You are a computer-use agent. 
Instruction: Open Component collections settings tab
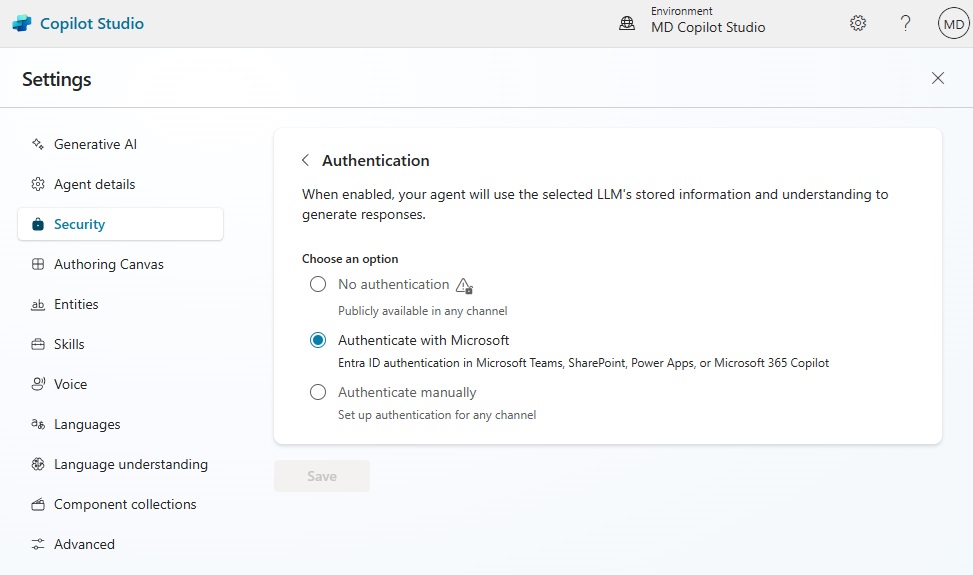click(x=120, y=504)
